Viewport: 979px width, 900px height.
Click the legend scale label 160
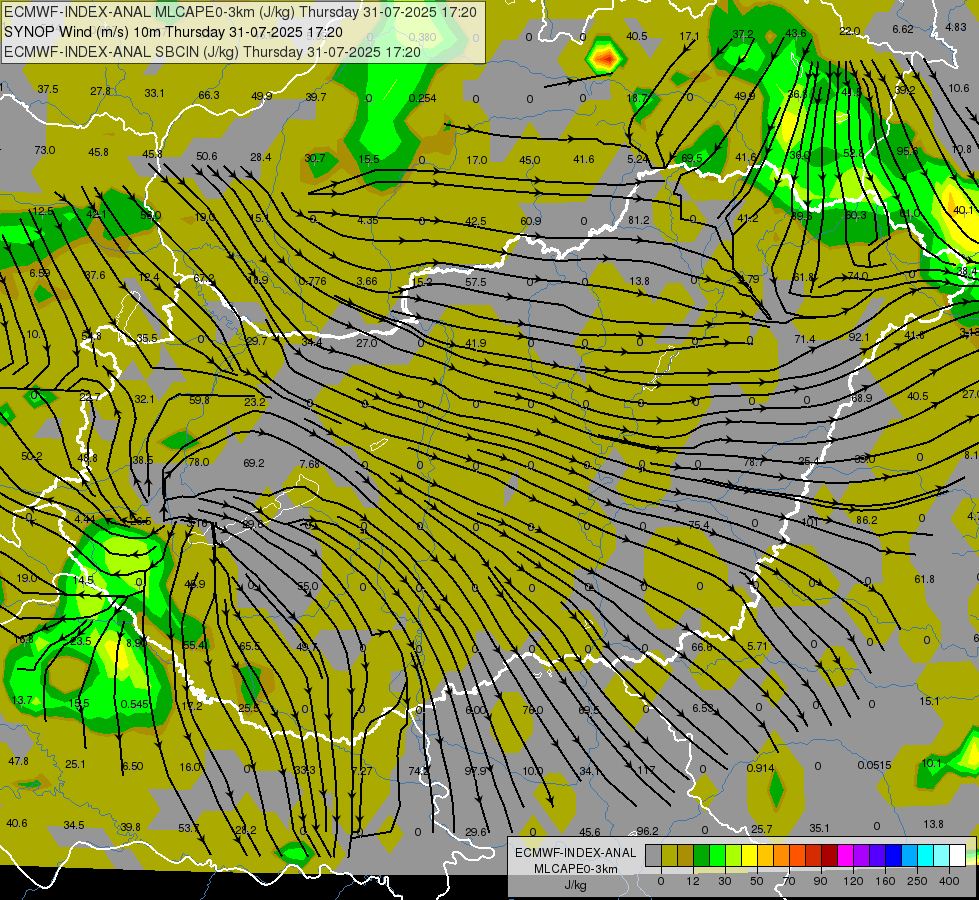[x=885, y=881]
